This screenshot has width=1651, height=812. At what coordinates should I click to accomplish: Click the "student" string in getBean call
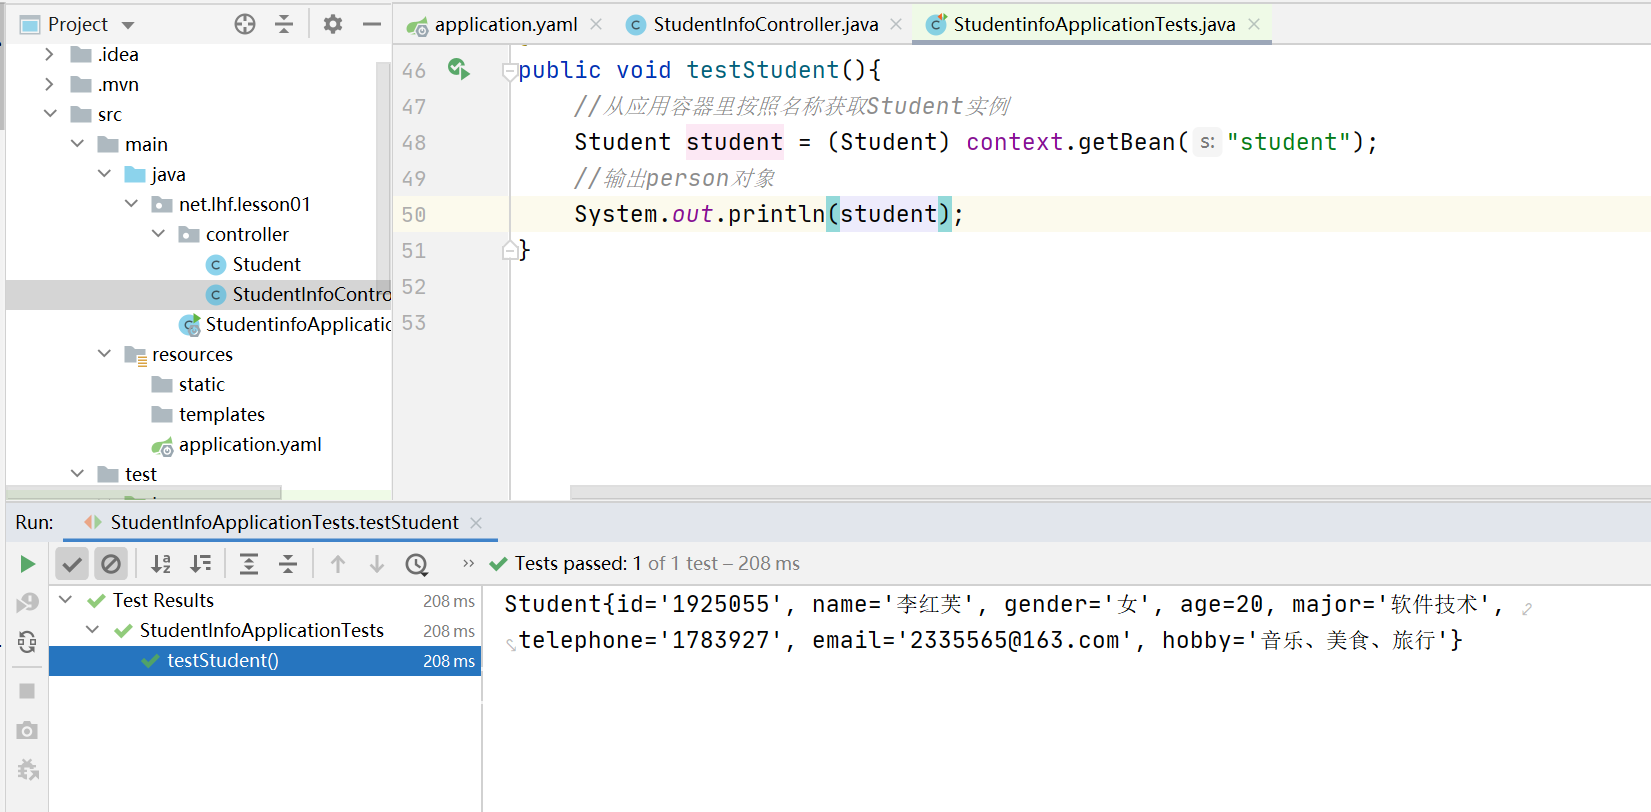click(x=1289, y=142)
